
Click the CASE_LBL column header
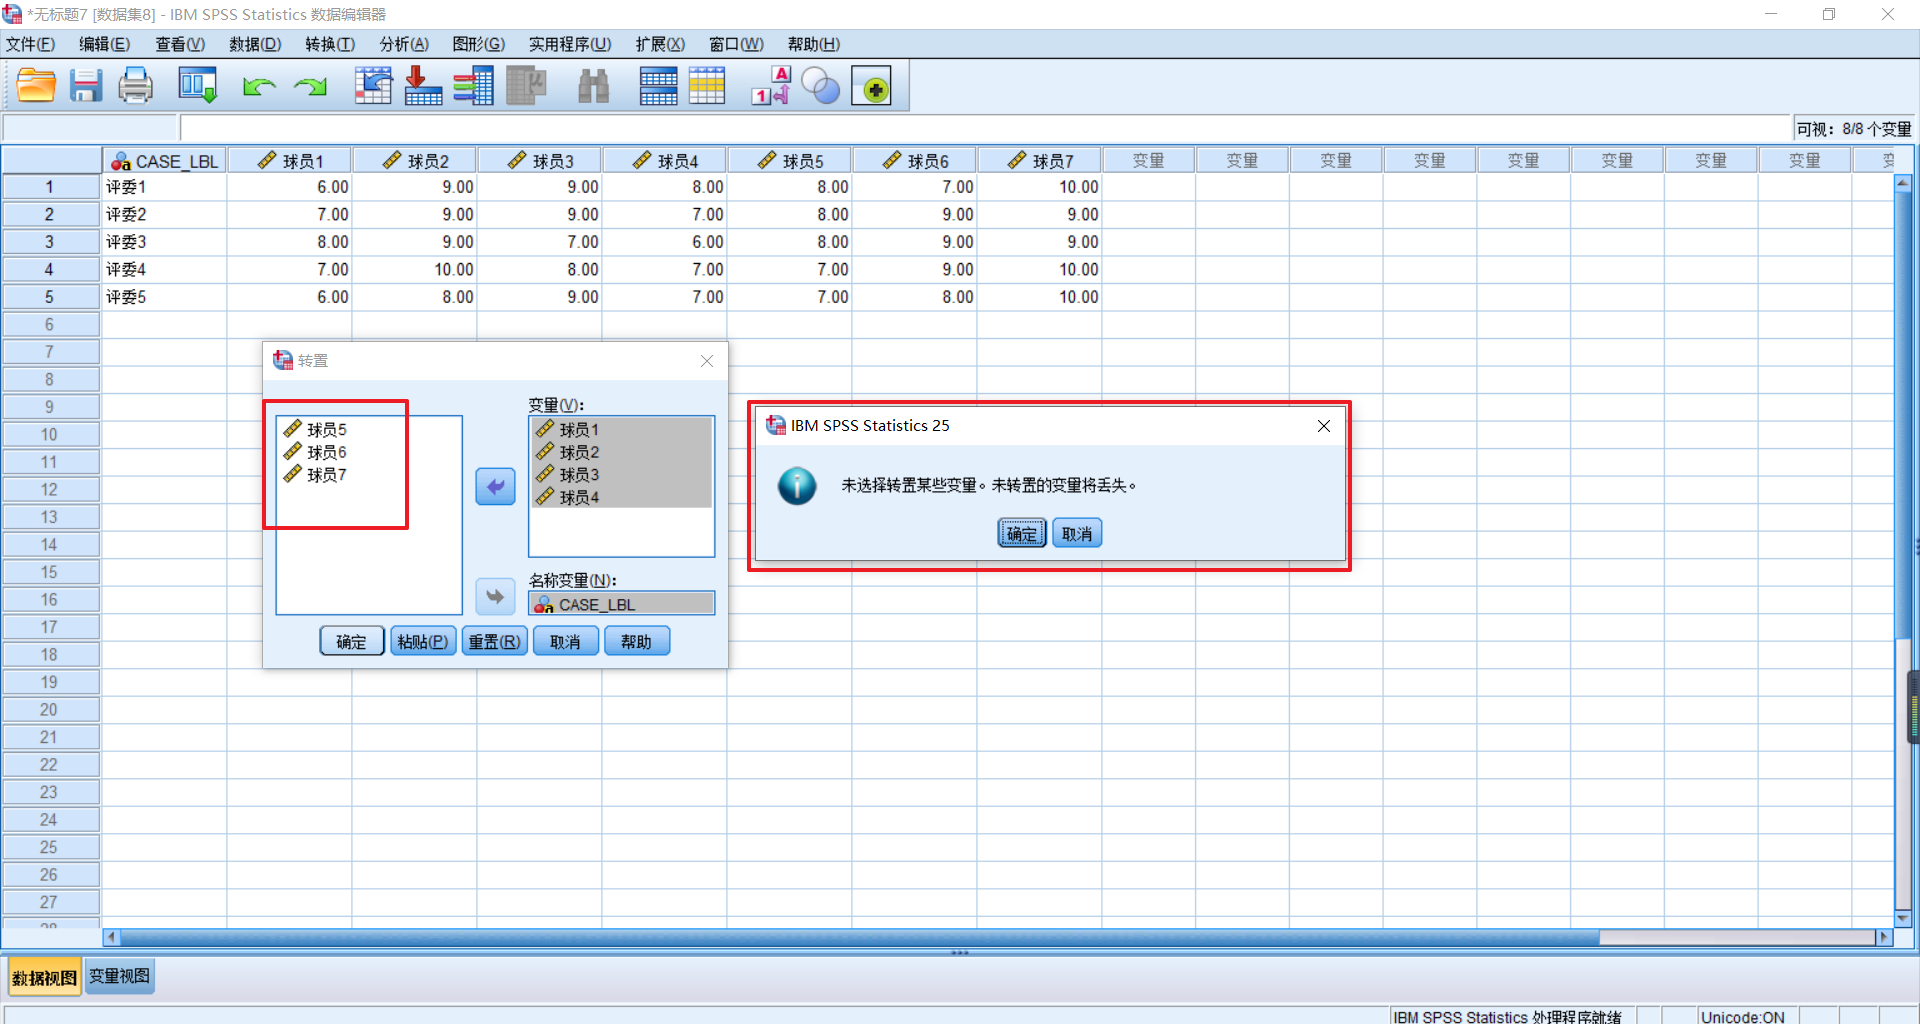coord(165,161)
